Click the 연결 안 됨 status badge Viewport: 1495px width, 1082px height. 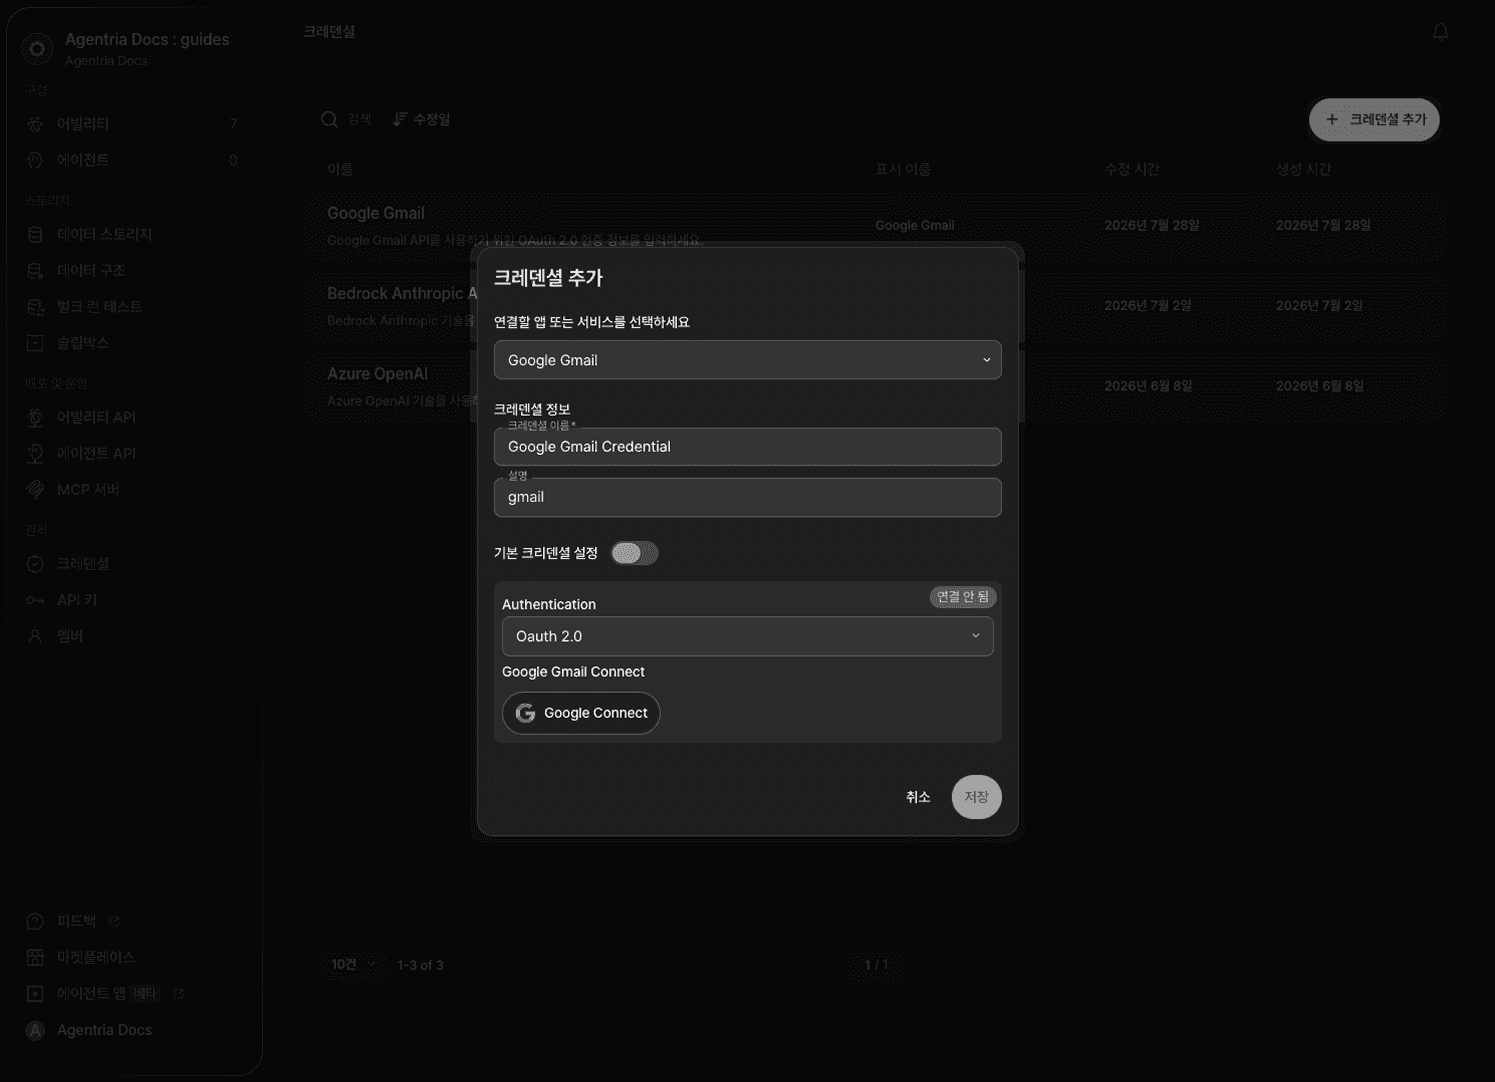click(x=963, y=597)
